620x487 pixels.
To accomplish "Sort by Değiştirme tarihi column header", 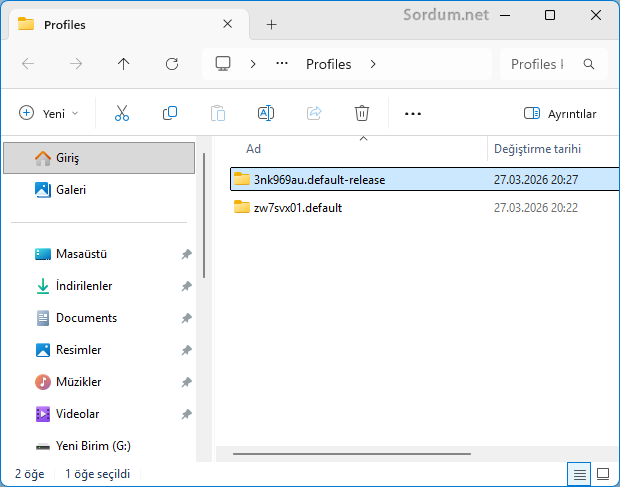I will [x=537, y=149].
